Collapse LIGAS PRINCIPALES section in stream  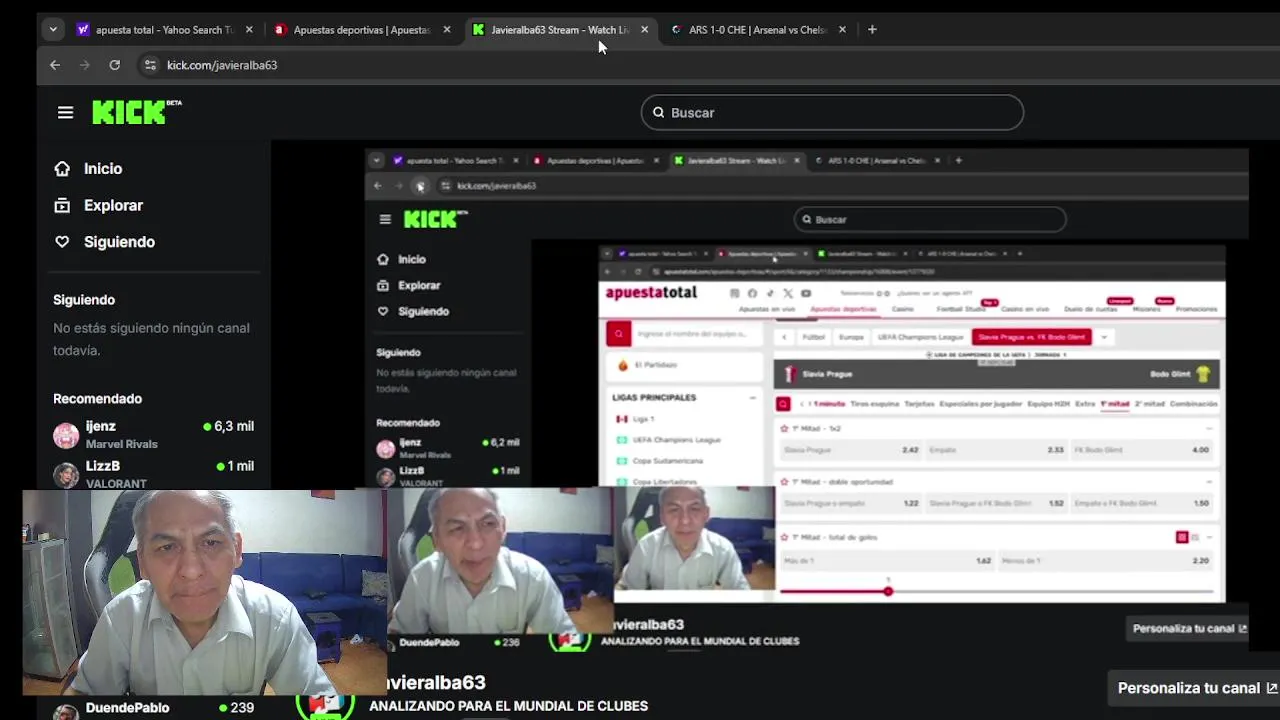[753, 398]
